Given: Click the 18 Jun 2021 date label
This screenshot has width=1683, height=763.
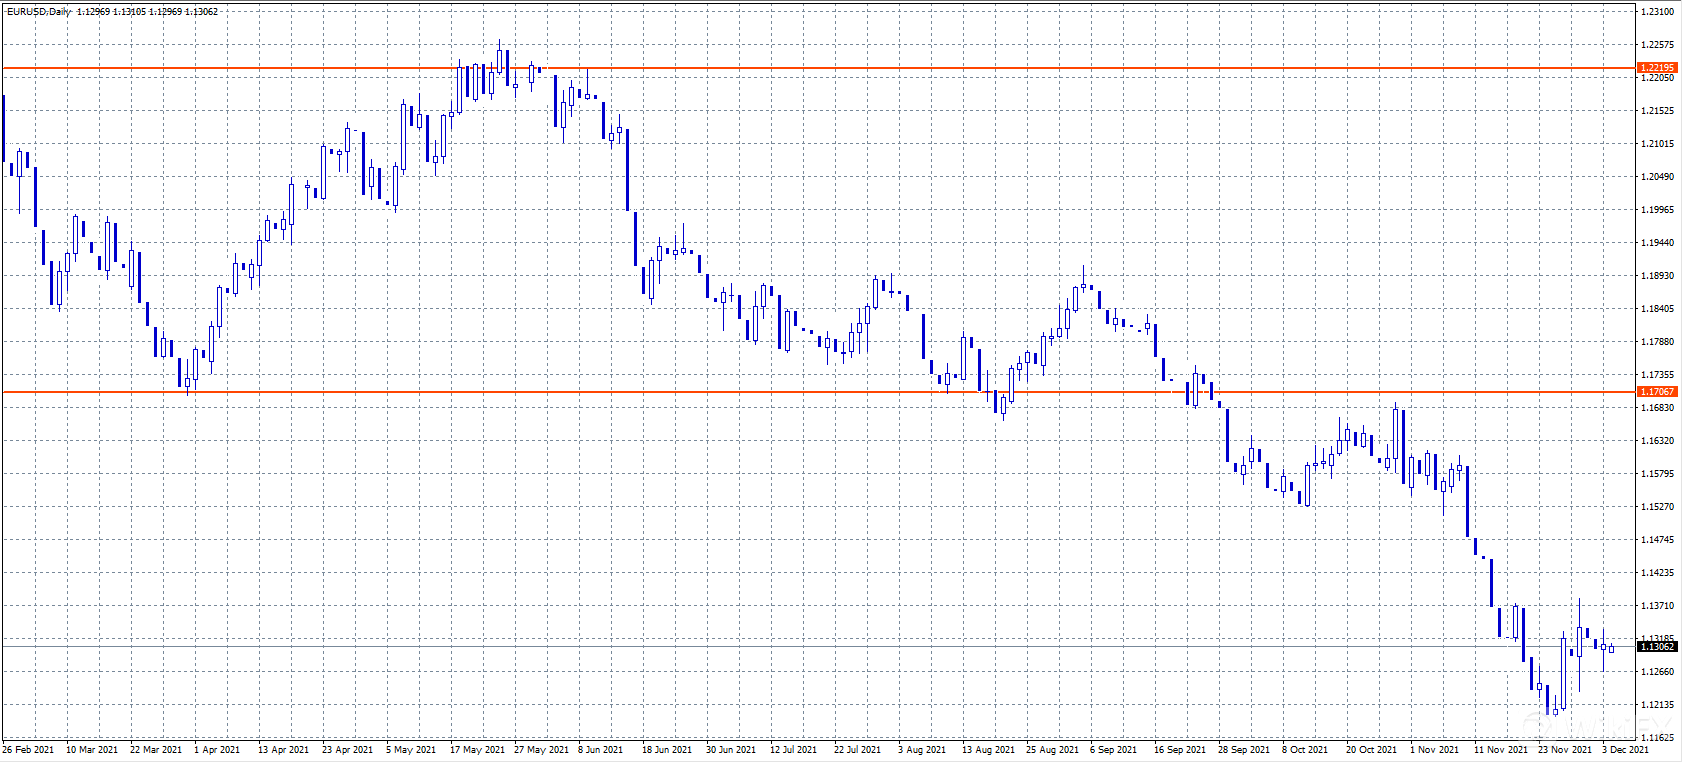Looking at the screenshot, I should point(667,750).
